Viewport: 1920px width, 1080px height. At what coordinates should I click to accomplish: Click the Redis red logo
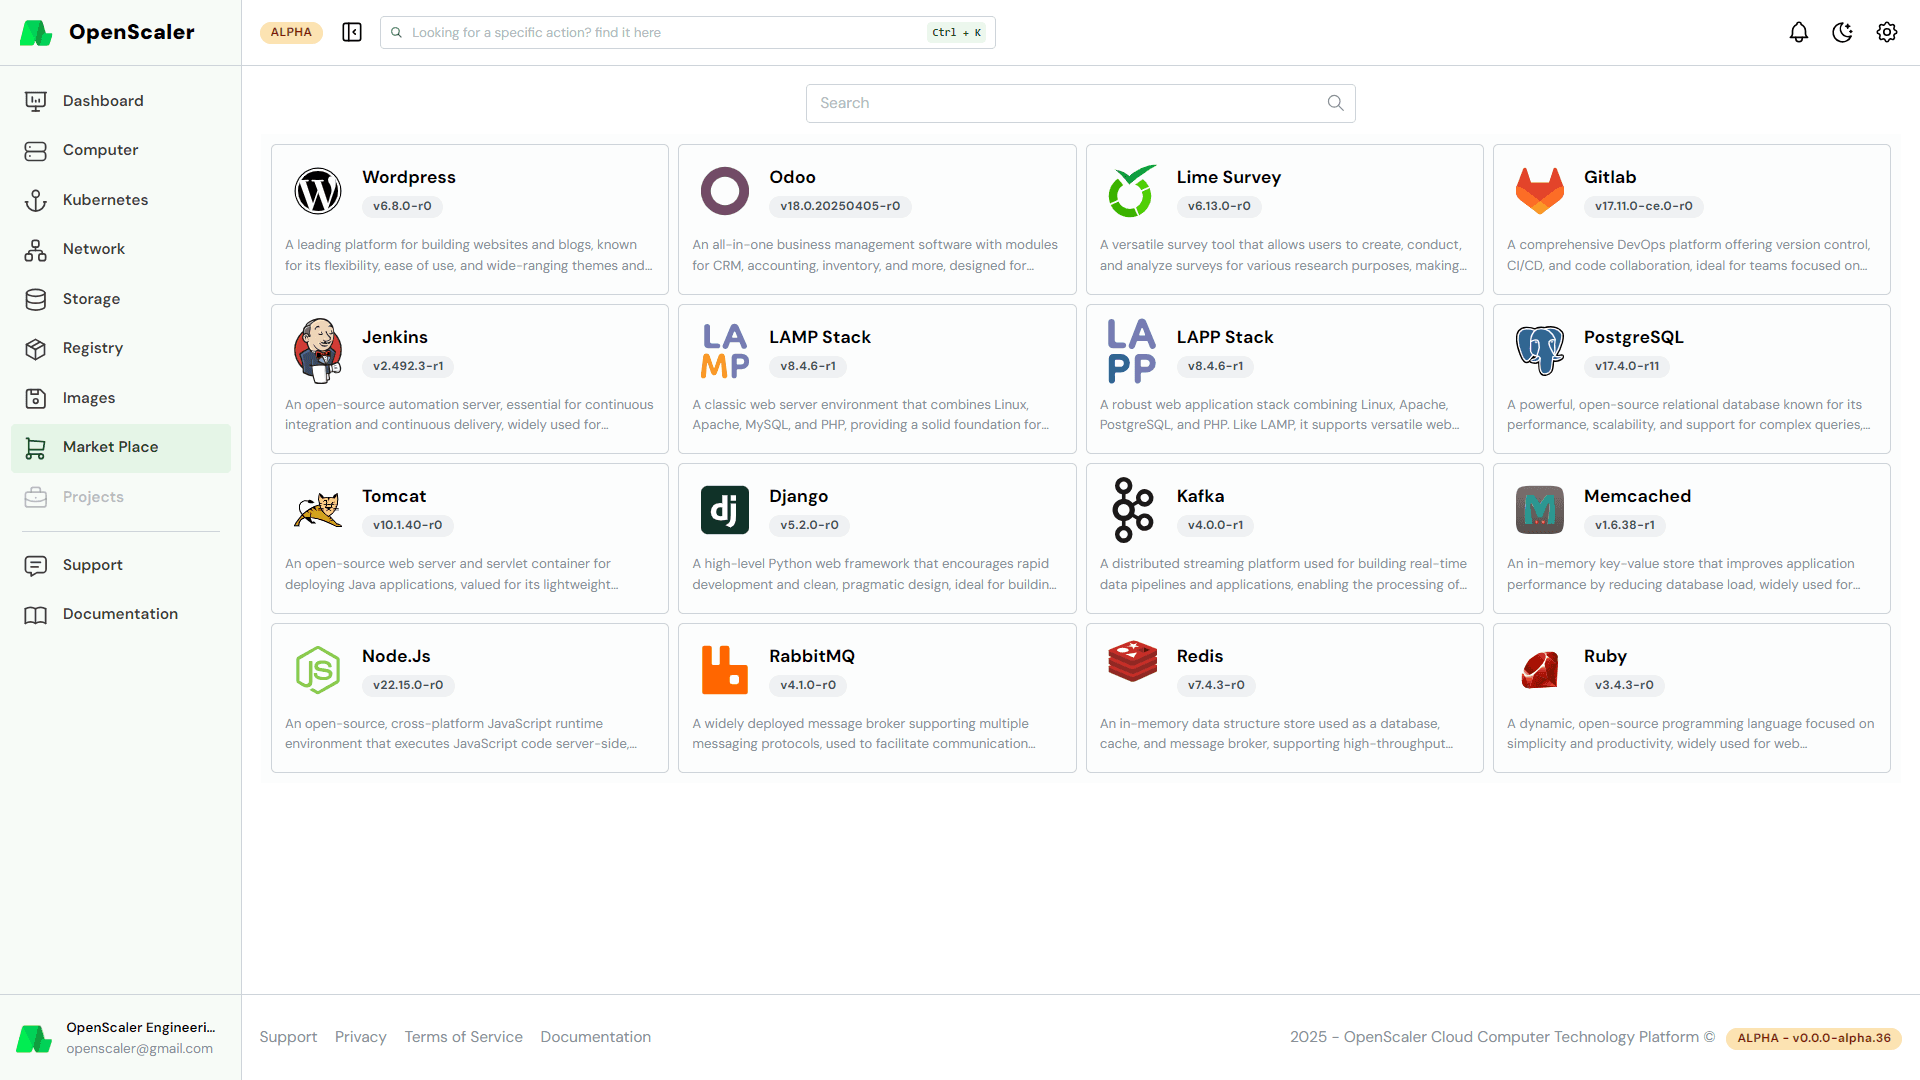coord(1132,662)
